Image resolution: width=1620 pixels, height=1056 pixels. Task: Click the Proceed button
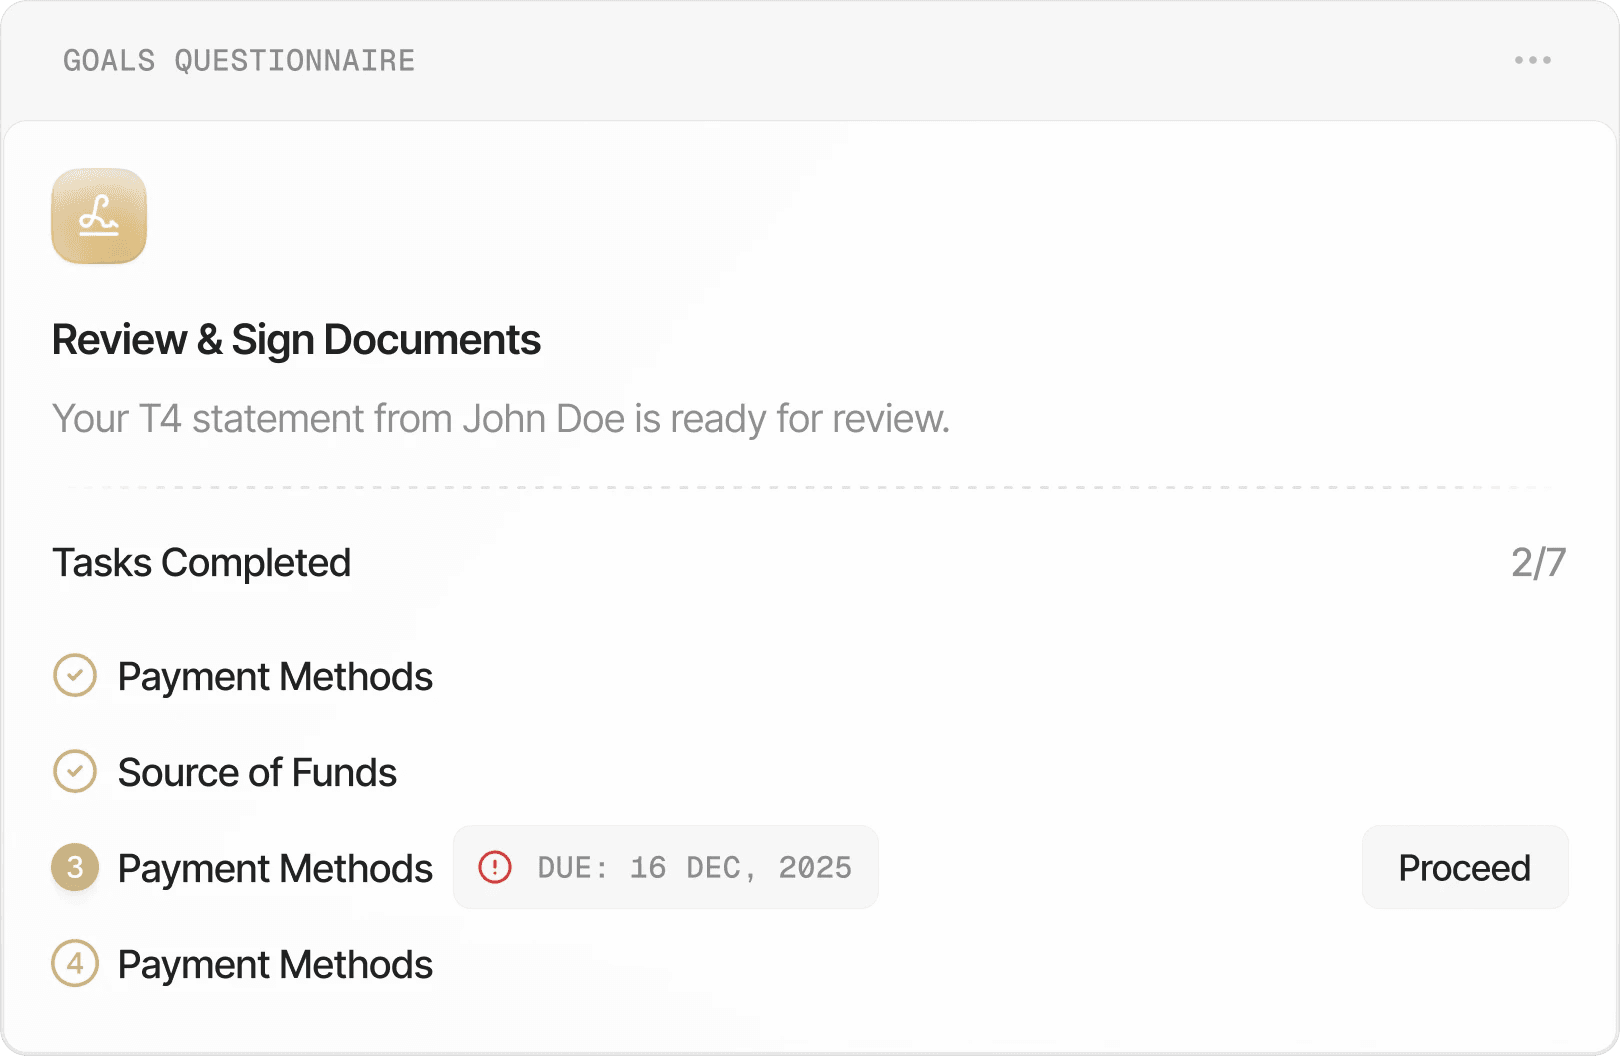[1465, 867]
